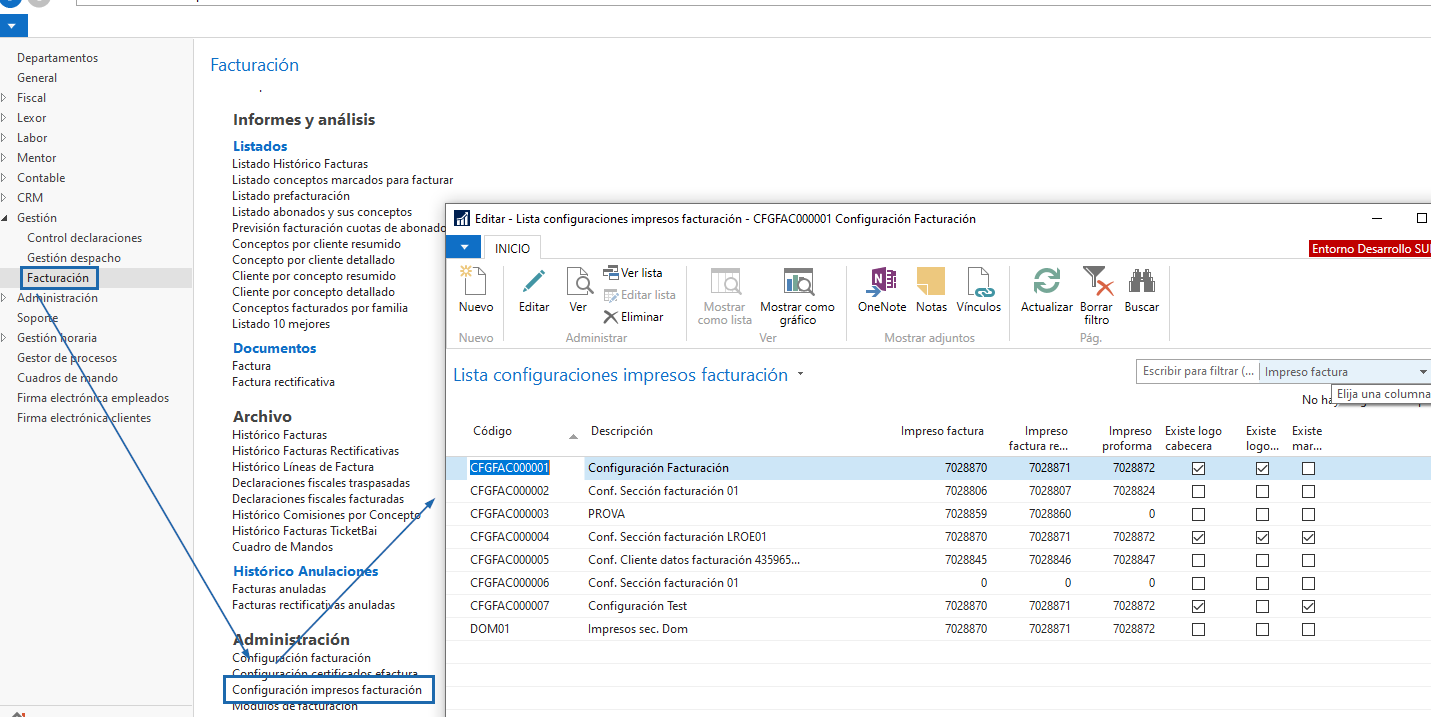Click the Editar pencil icon
This screenshot has width=1431, height=717.
pos(534,282)
